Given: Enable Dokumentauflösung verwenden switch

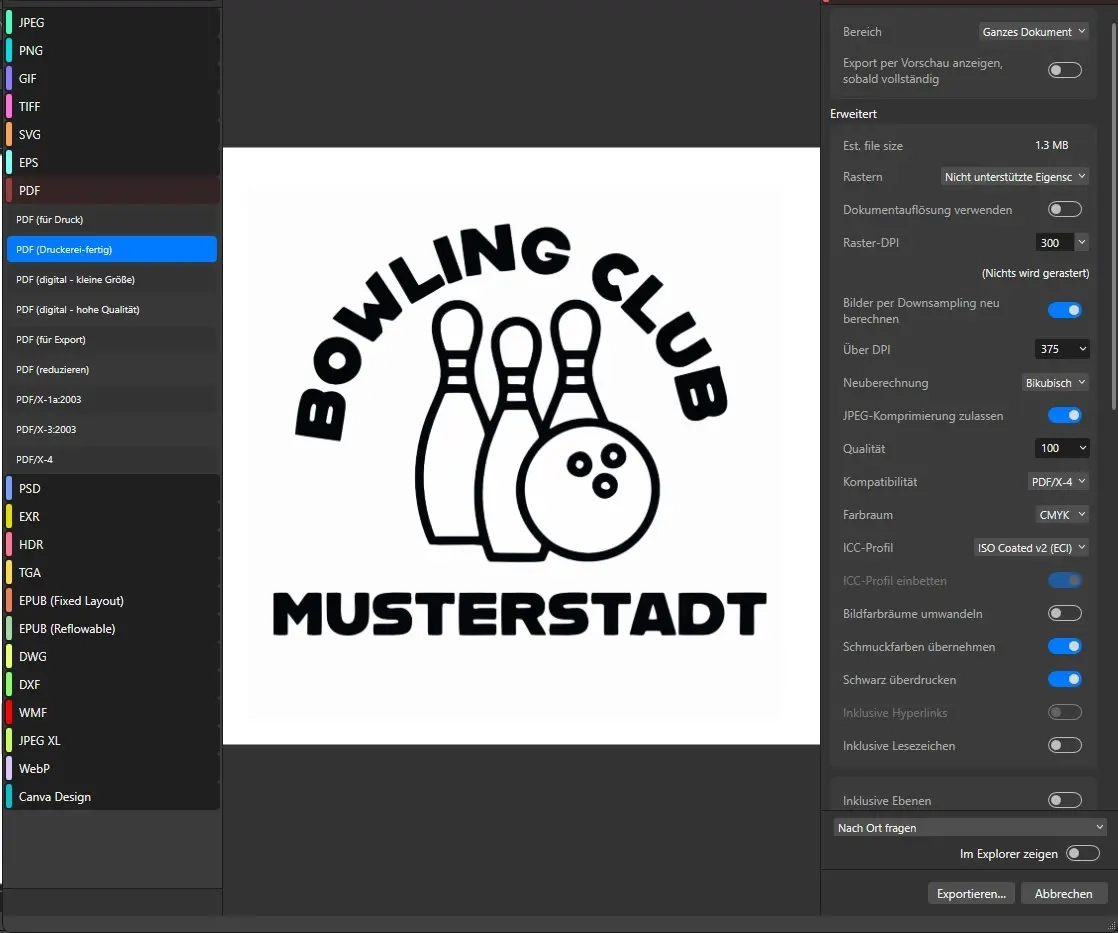Looking at the screenshot, I should 1065,210.
